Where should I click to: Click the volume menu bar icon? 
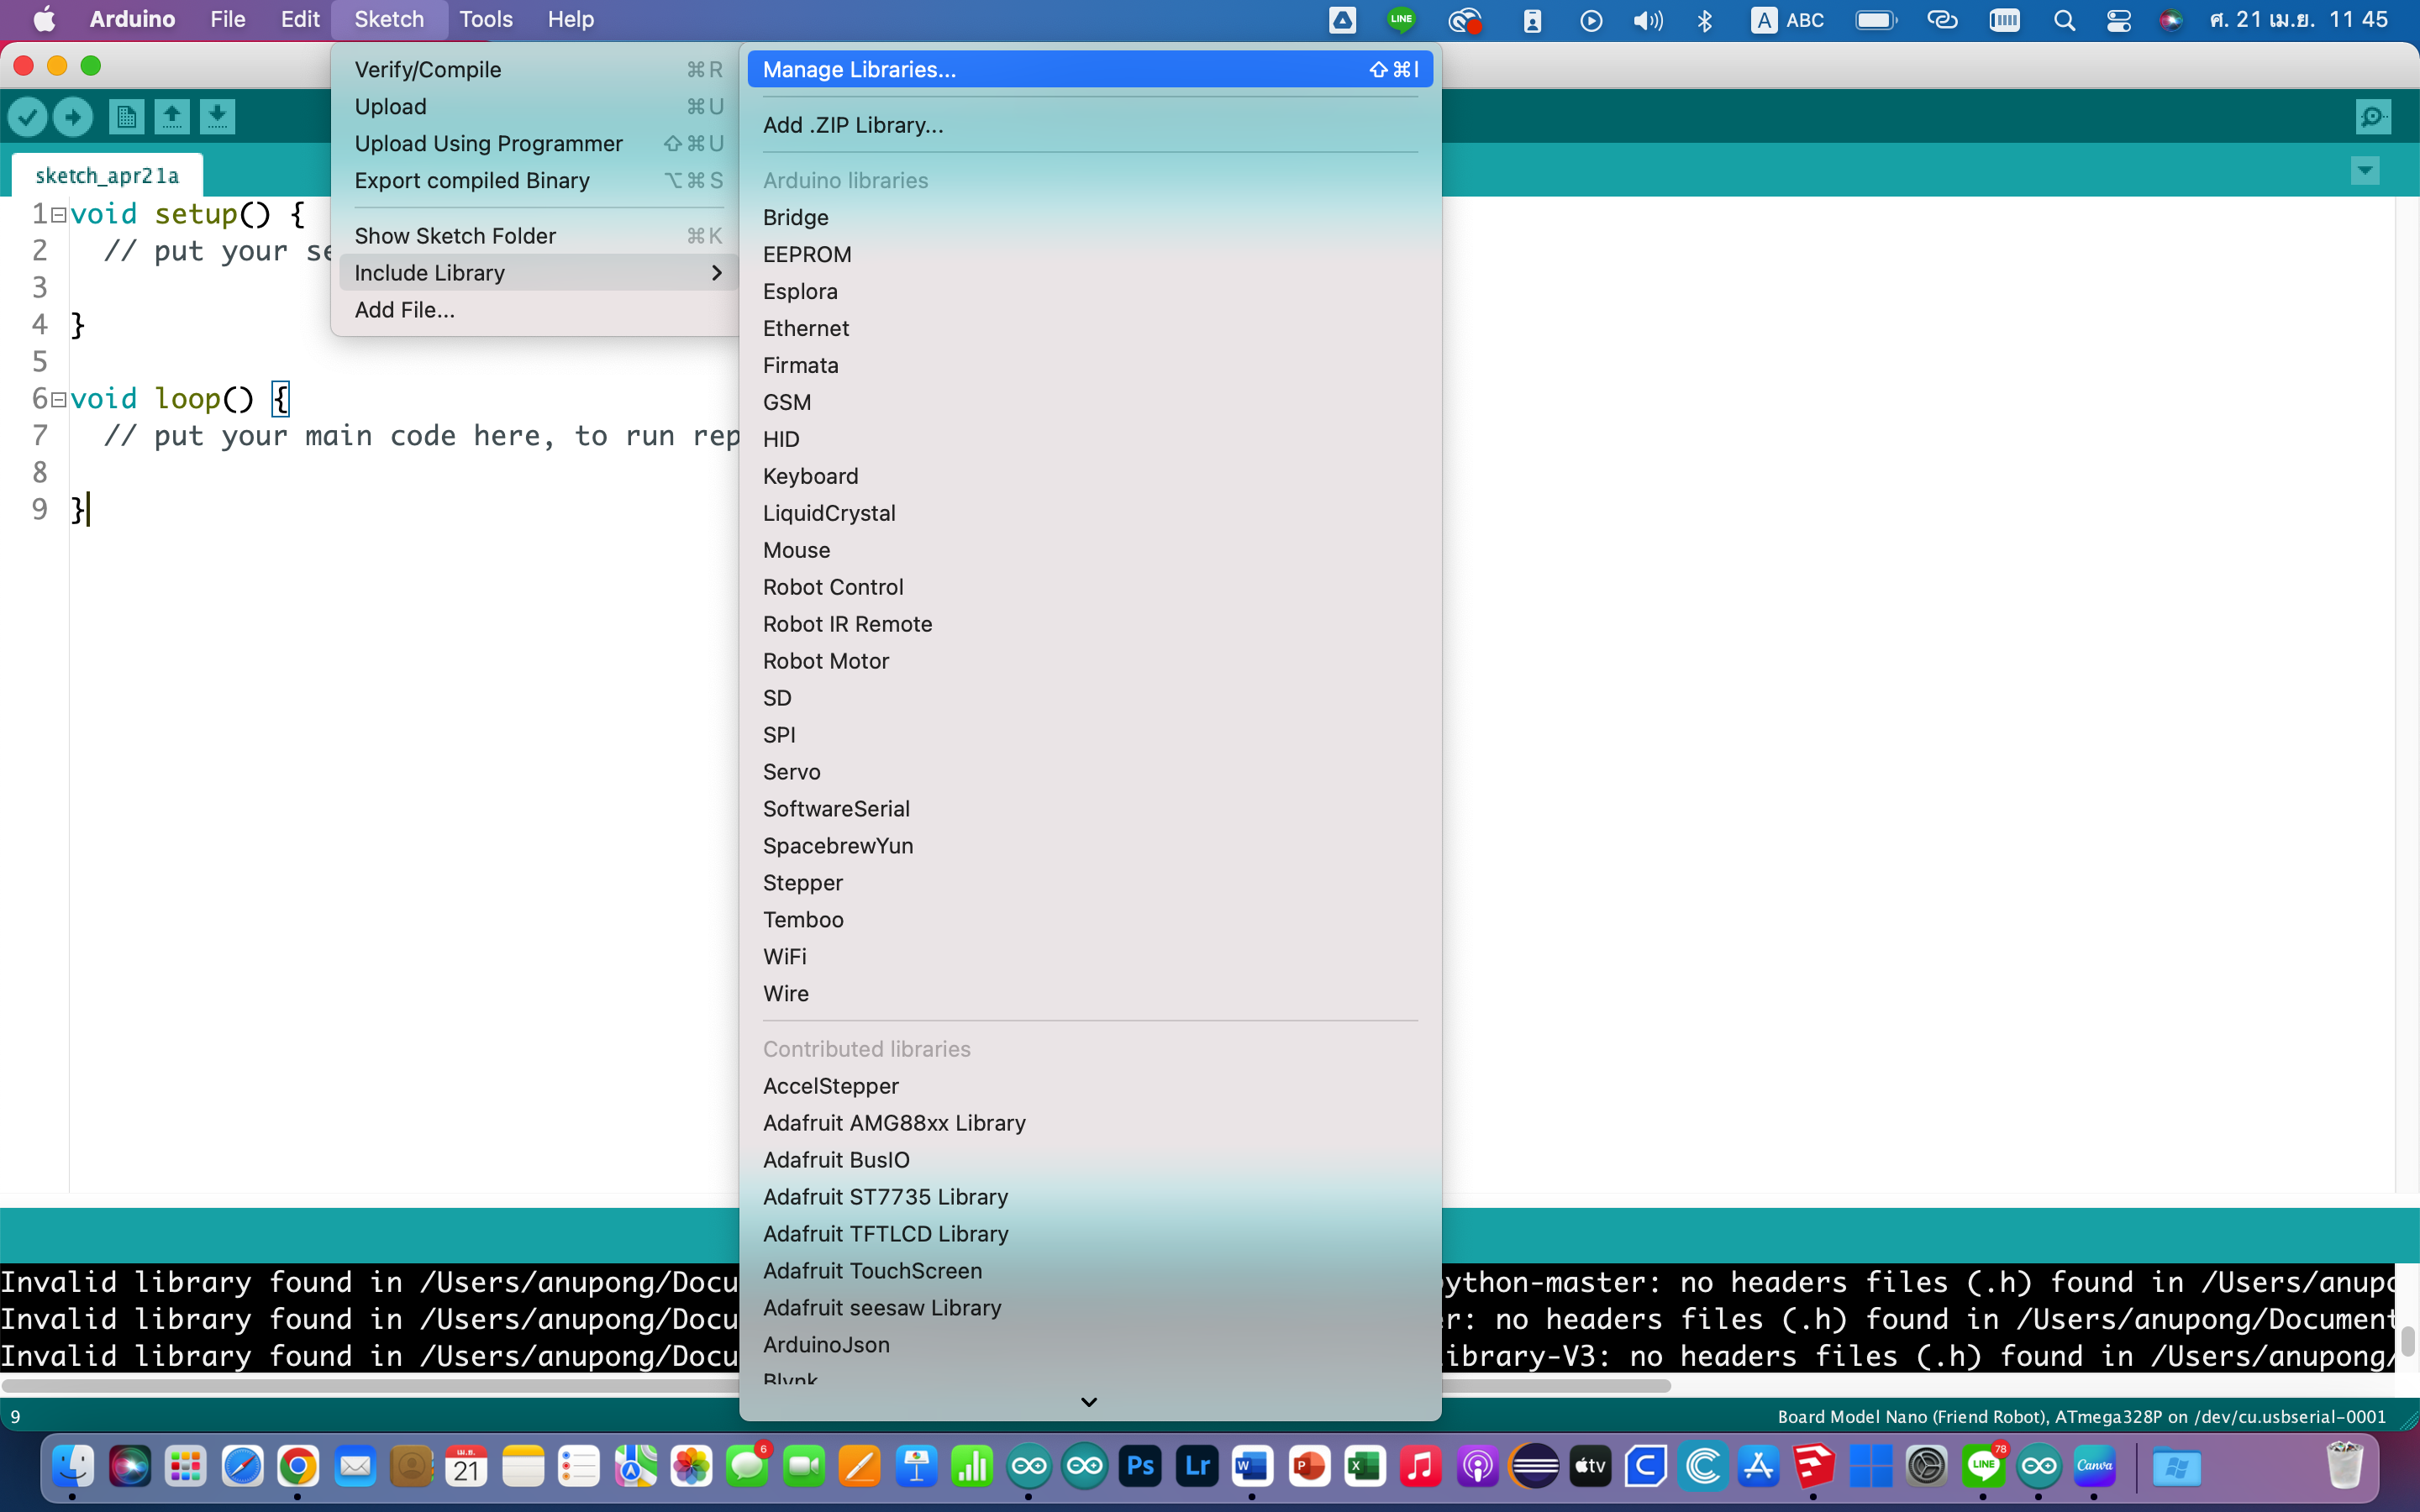pos(1647,19)
